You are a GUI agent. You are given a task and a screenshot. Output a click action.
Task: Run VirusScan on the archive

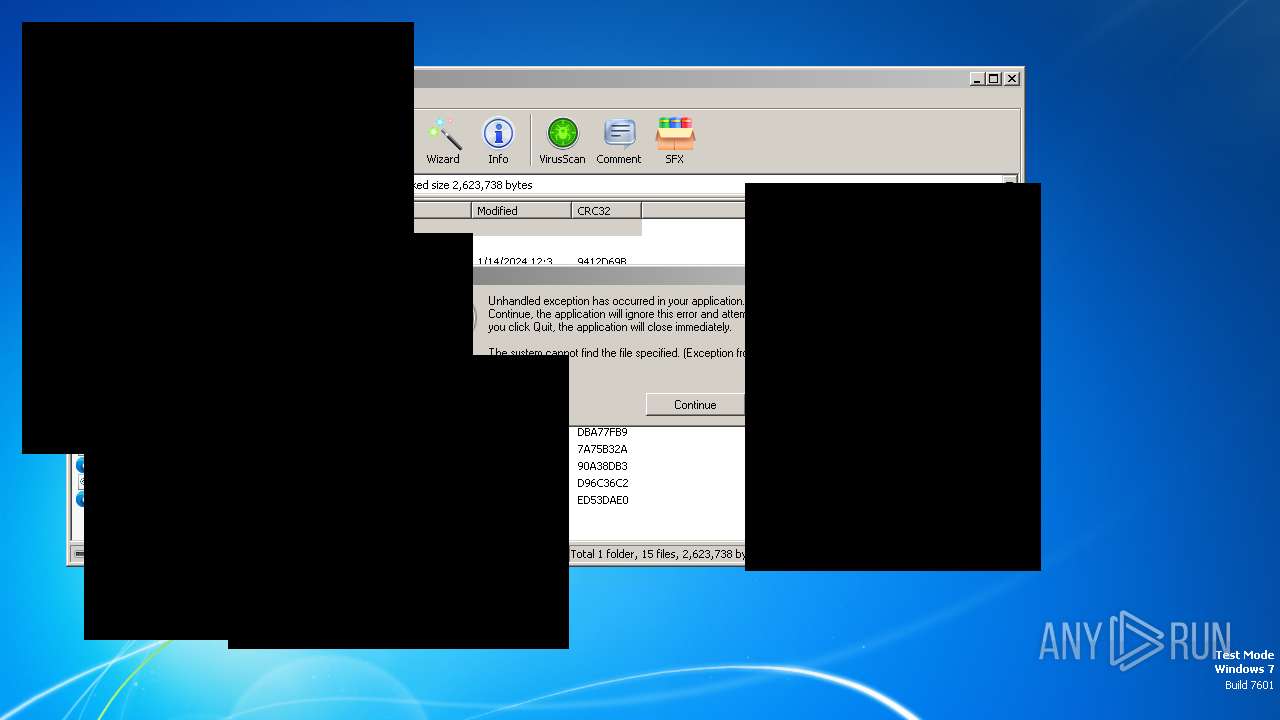point(562,141)
